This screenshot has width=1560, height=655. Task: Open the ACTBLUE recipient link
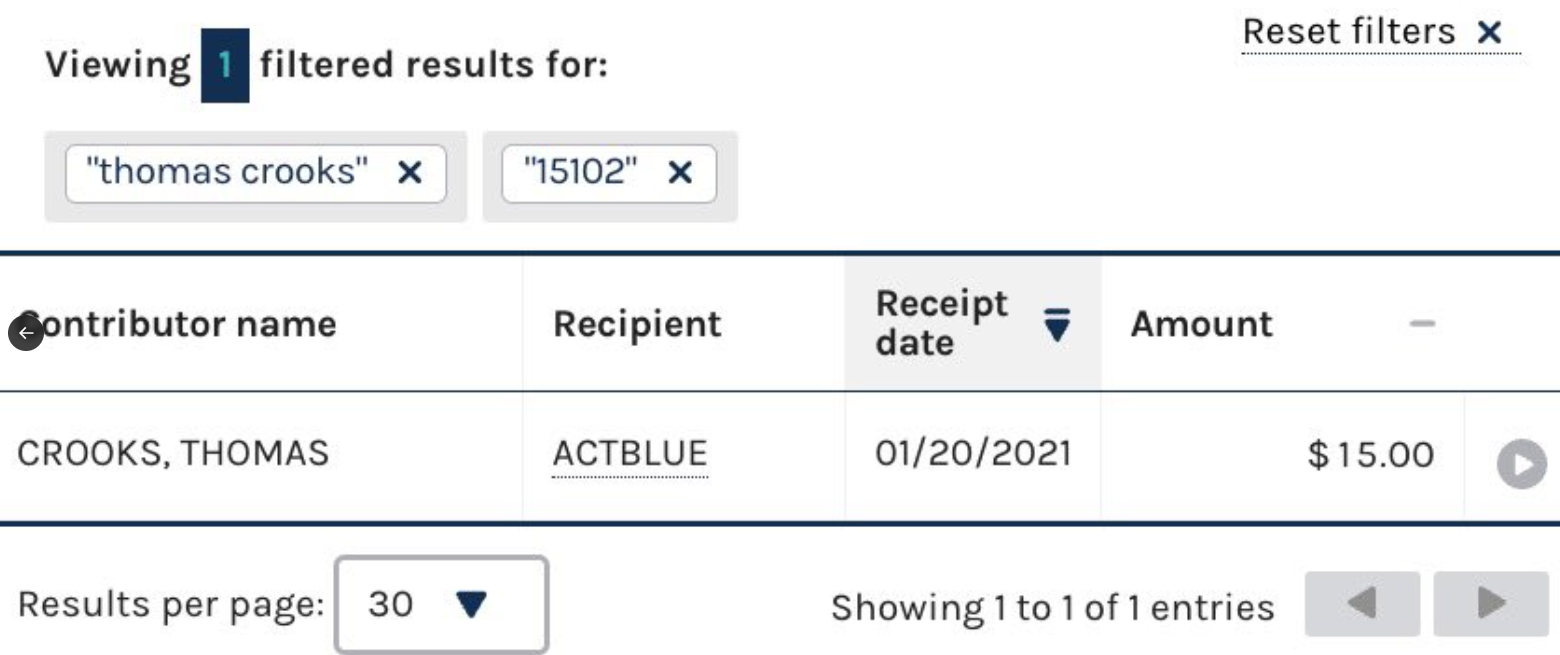coord(630,454)
